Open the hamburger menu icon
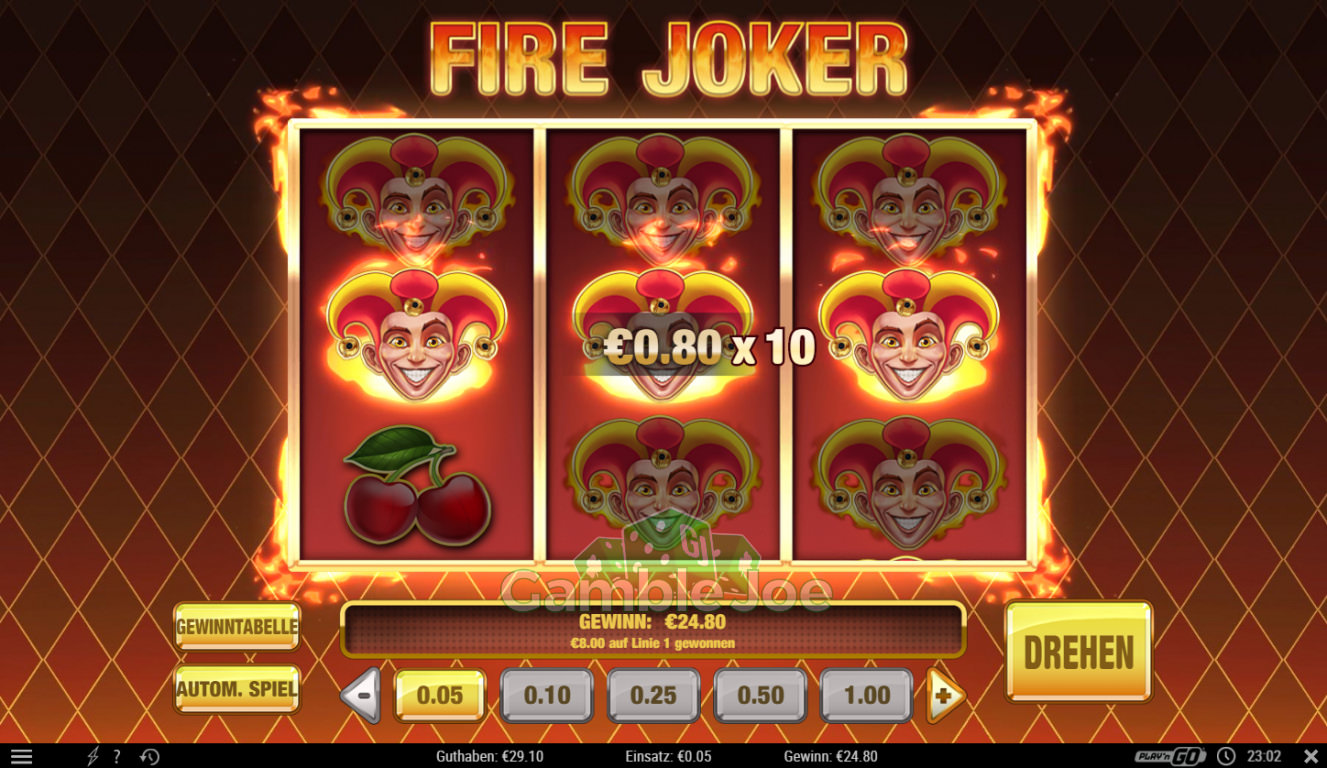The height and width of the screenshot is (768, 1327). click(x=21, y=757)
